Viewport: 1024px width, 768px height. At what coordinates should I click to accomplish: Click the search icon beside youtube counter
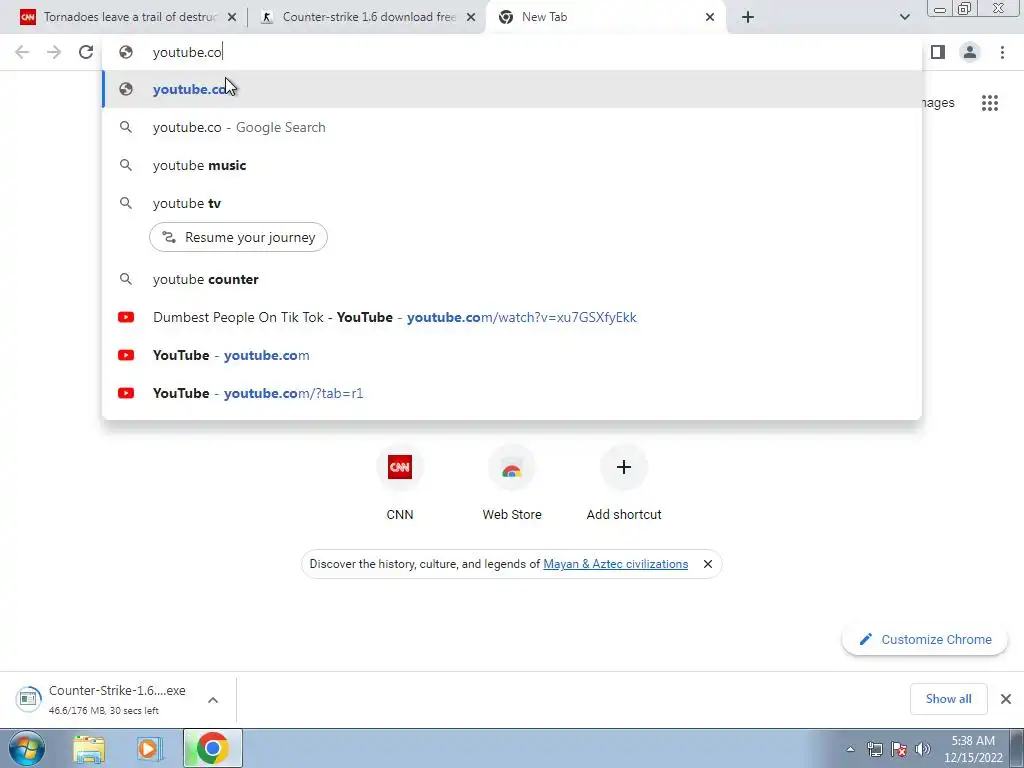(x=126, y=279)
